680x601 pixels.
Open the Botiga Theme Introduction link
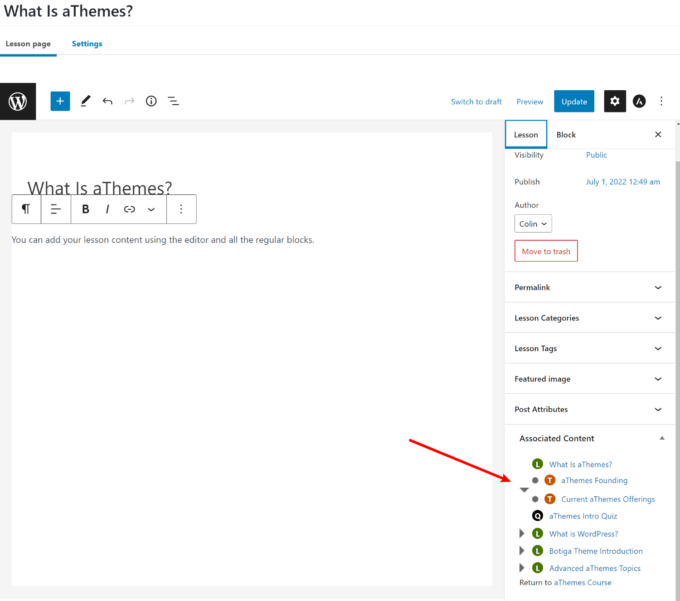595,551
